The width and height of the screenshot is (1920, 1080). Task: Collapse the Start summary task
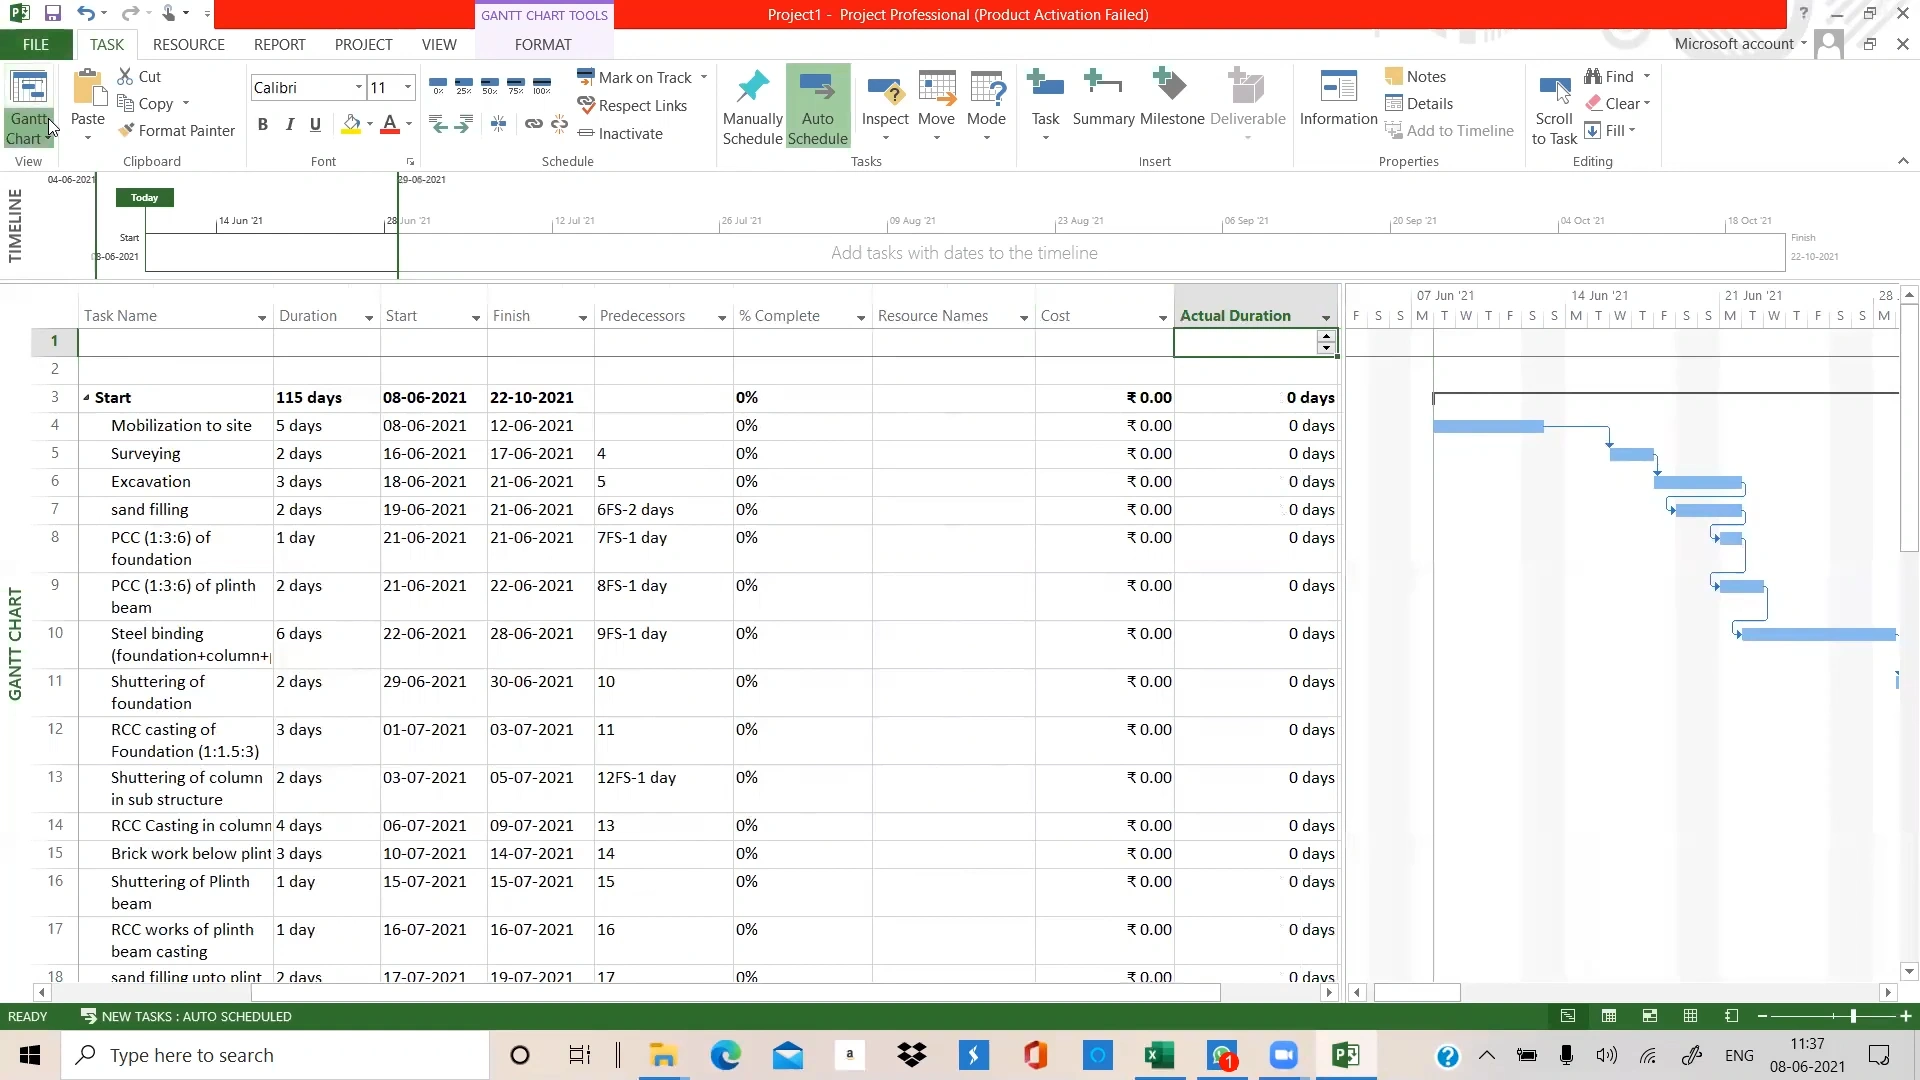tap(87, 398)
